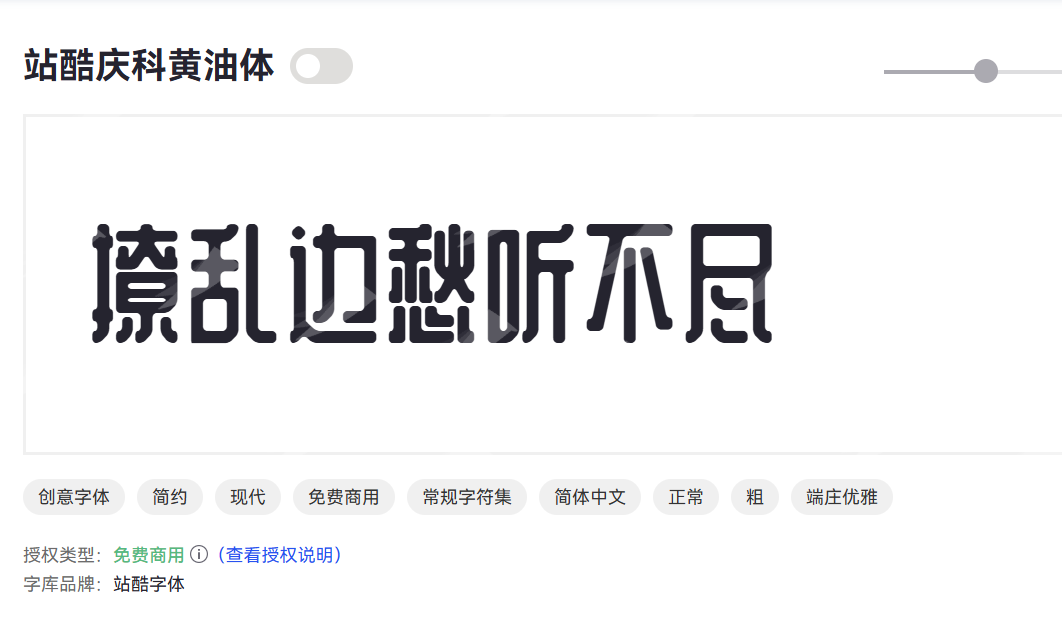The width and height of the screenshot is (1062, 639).
Task: Click the 站酷字体 brand name
Action: click(149, 584)
